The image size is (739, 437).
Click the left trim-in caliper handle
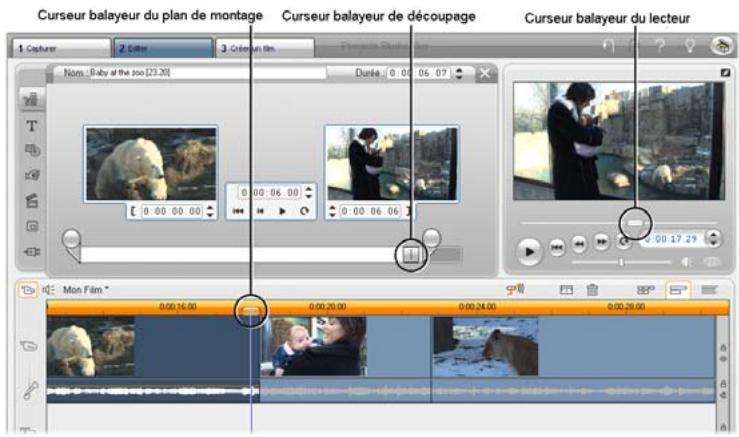click(x=72, y=239)
